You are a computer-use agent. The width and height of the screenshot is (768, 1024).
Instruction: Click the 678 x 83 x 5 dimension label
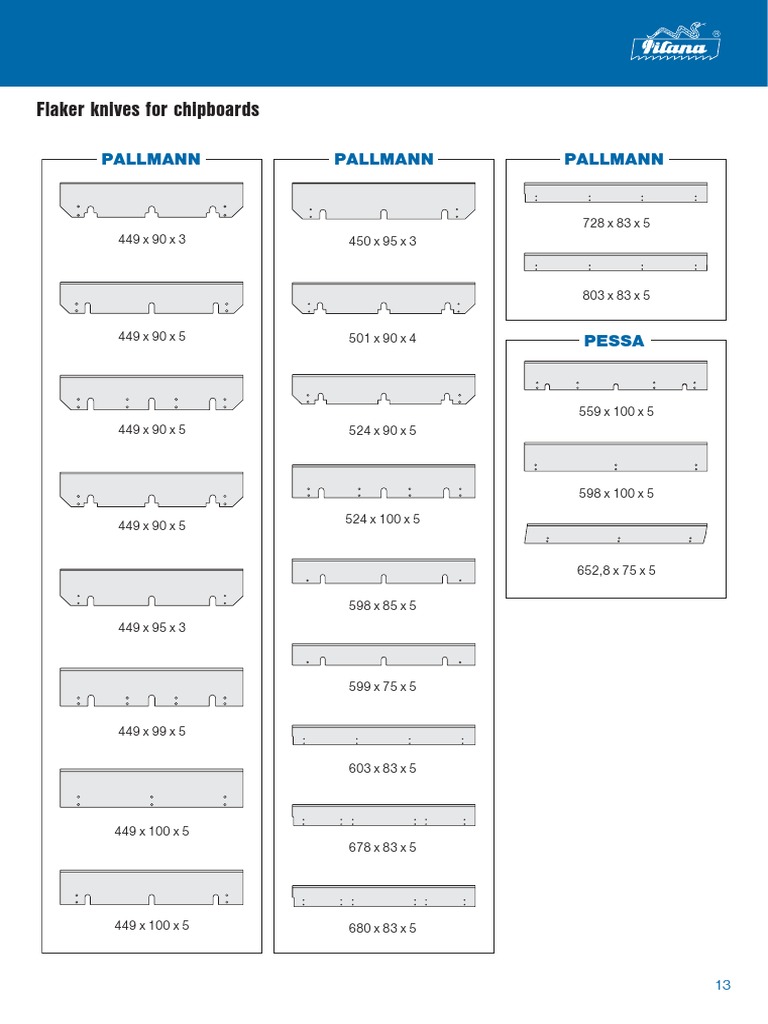384,848
